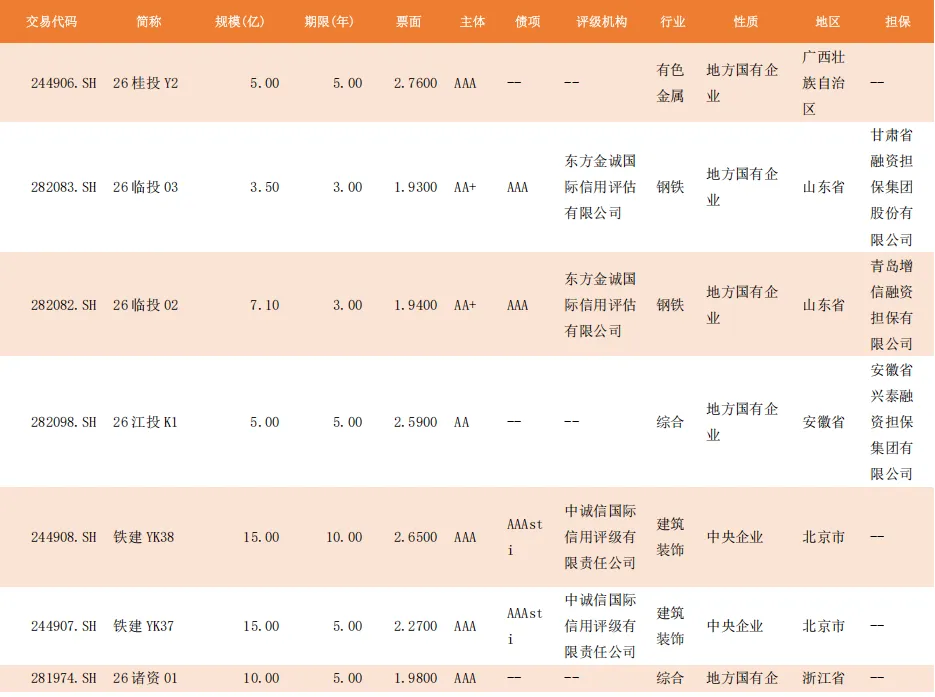Click the 广西壮族自治区 region cell
935x697 pixels.
click(x=823, y=83)
